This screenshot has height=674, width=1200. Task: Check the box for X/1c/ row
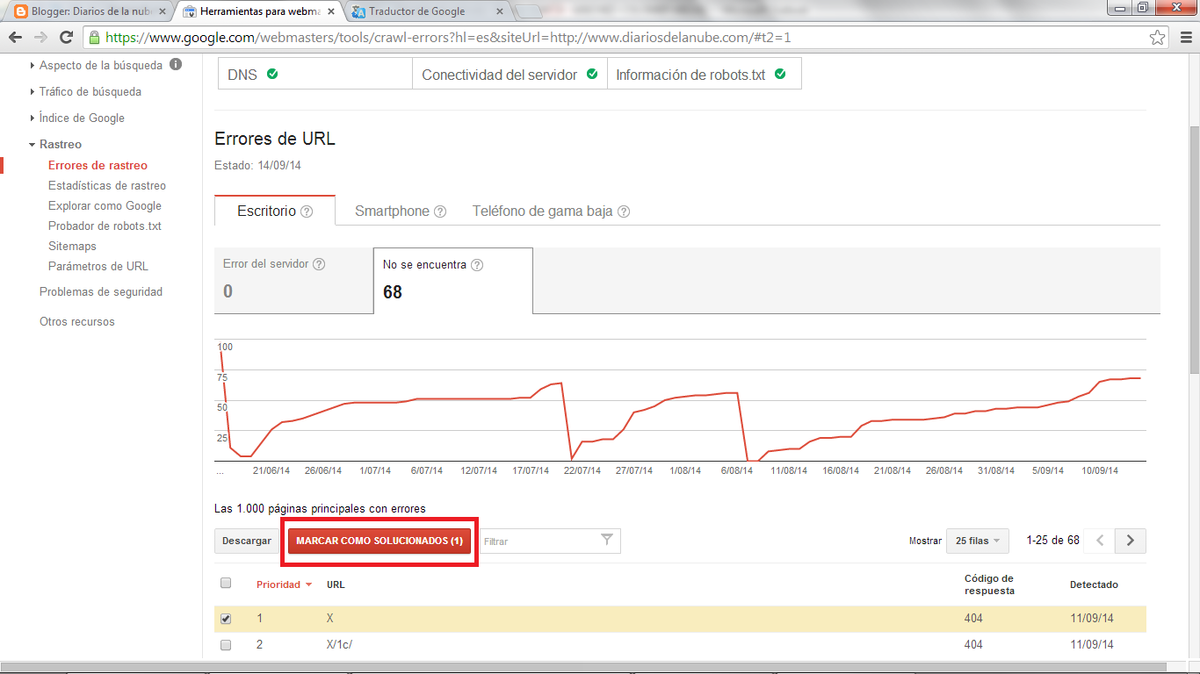(225, 645)
